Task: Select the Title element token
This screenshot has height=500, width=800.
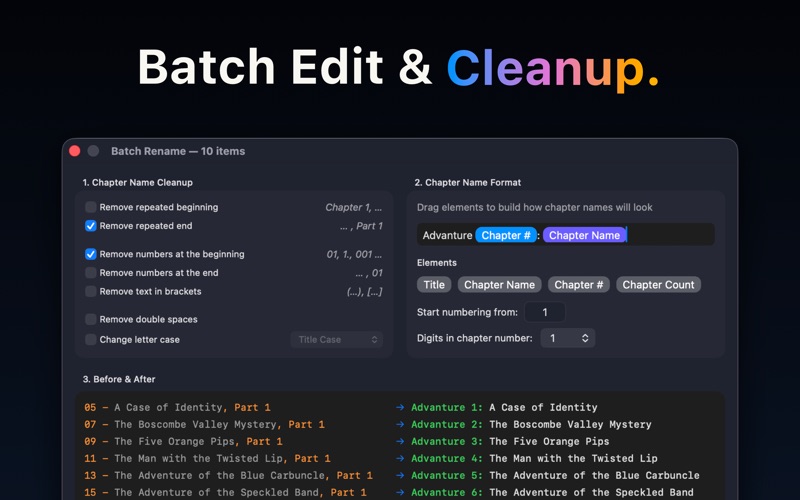Action: (x=434, y=285)
